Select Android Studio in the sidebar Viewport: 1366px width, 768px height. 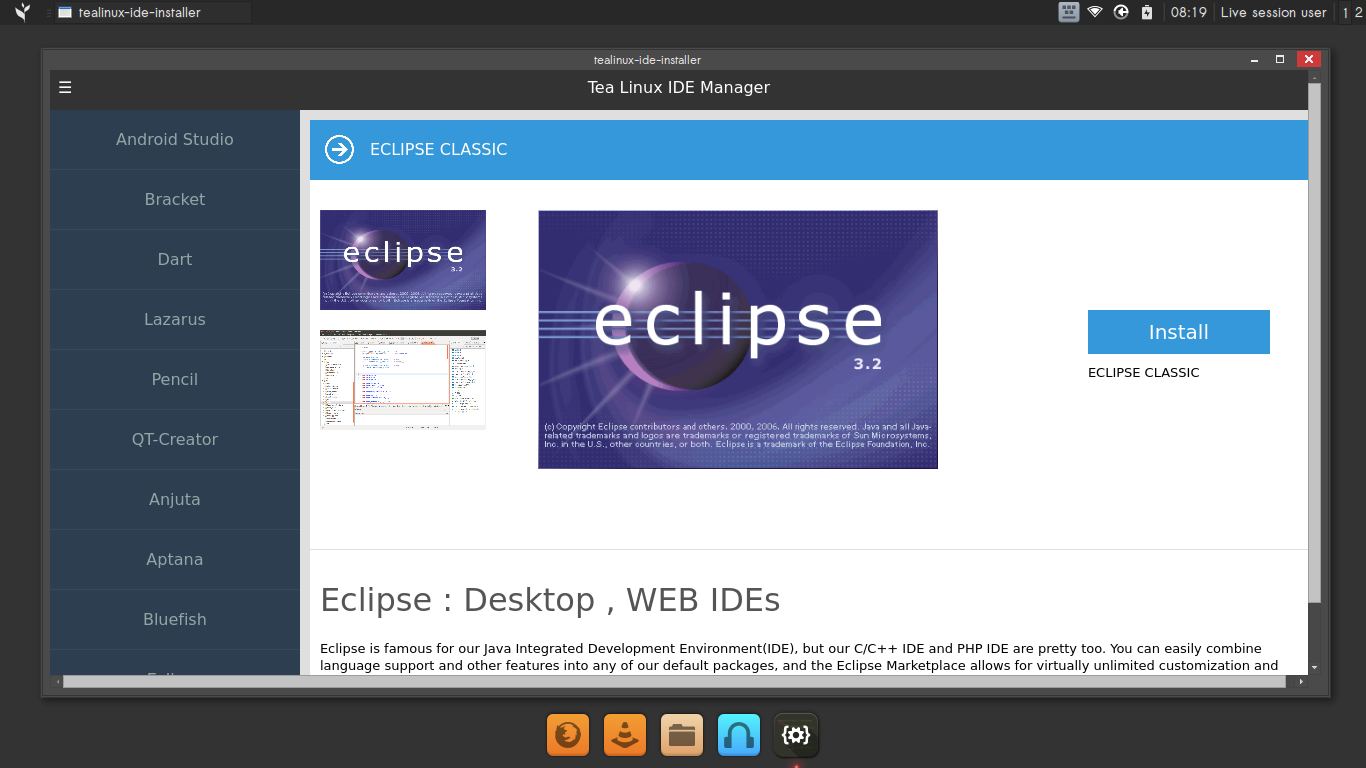click(175, 140)
